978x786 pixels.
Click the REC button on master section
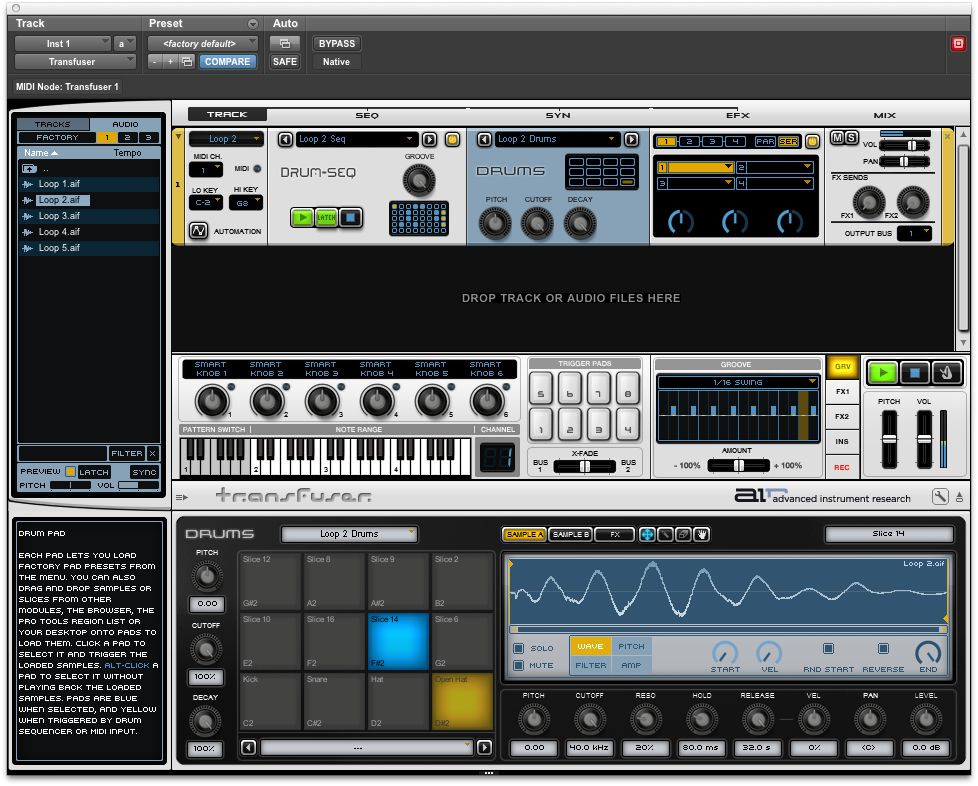841,467
